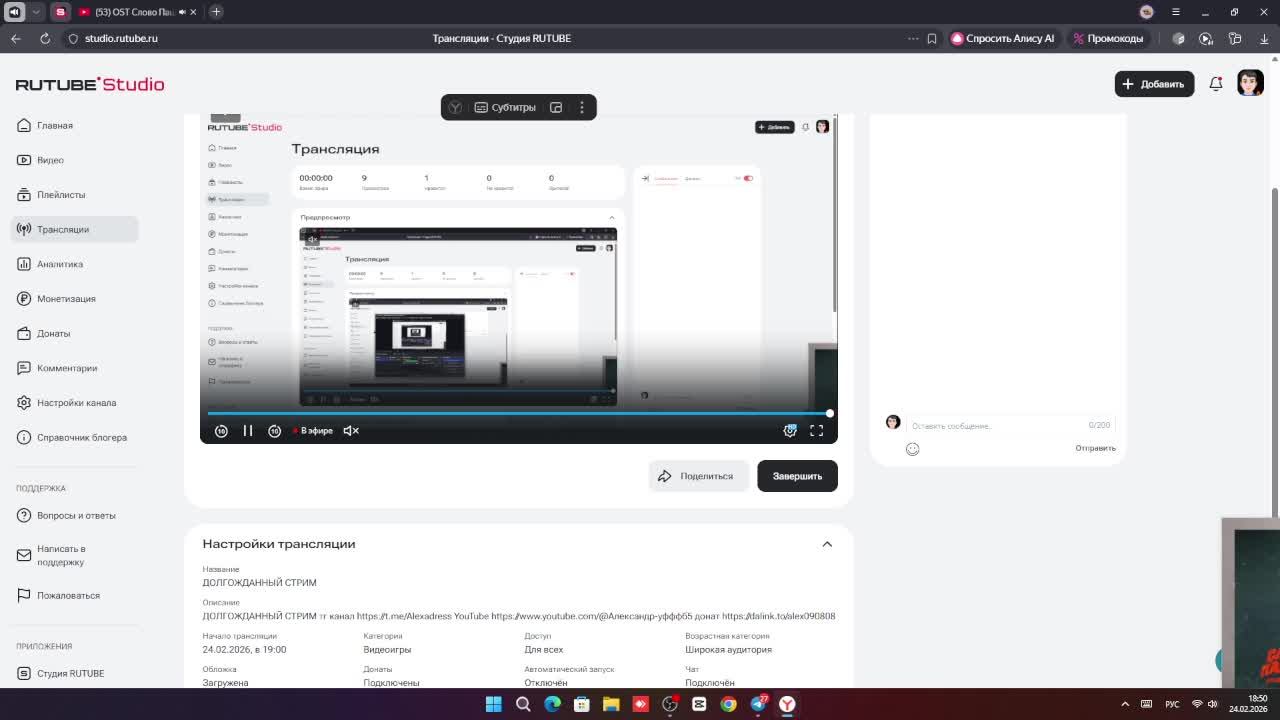Rewind the stream ten seconds
1280x720 pixels.
(221, 431)
